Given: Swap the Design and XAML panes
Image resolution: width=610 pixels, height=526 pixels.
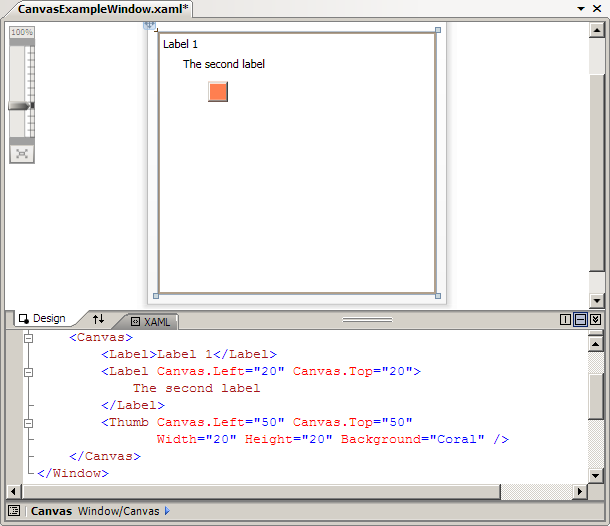Looking at the screenshot, I should (98, 319).
